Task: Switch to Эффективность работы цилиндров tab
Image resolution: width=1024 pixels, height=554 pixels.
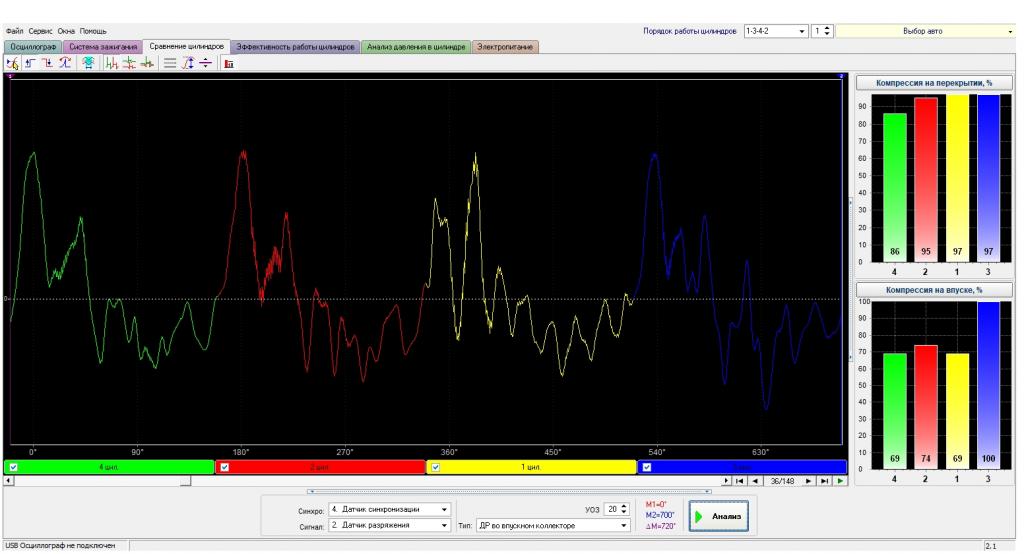Action: 295,47
